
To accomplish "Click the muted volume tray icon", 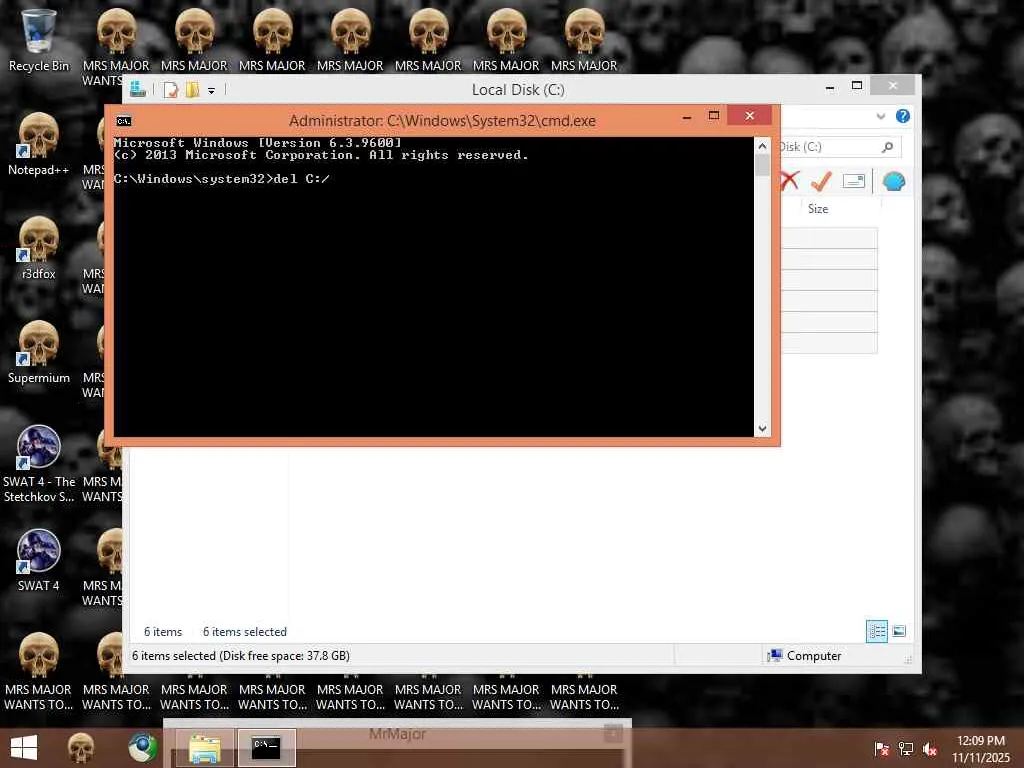I will (x=930, y=749).
